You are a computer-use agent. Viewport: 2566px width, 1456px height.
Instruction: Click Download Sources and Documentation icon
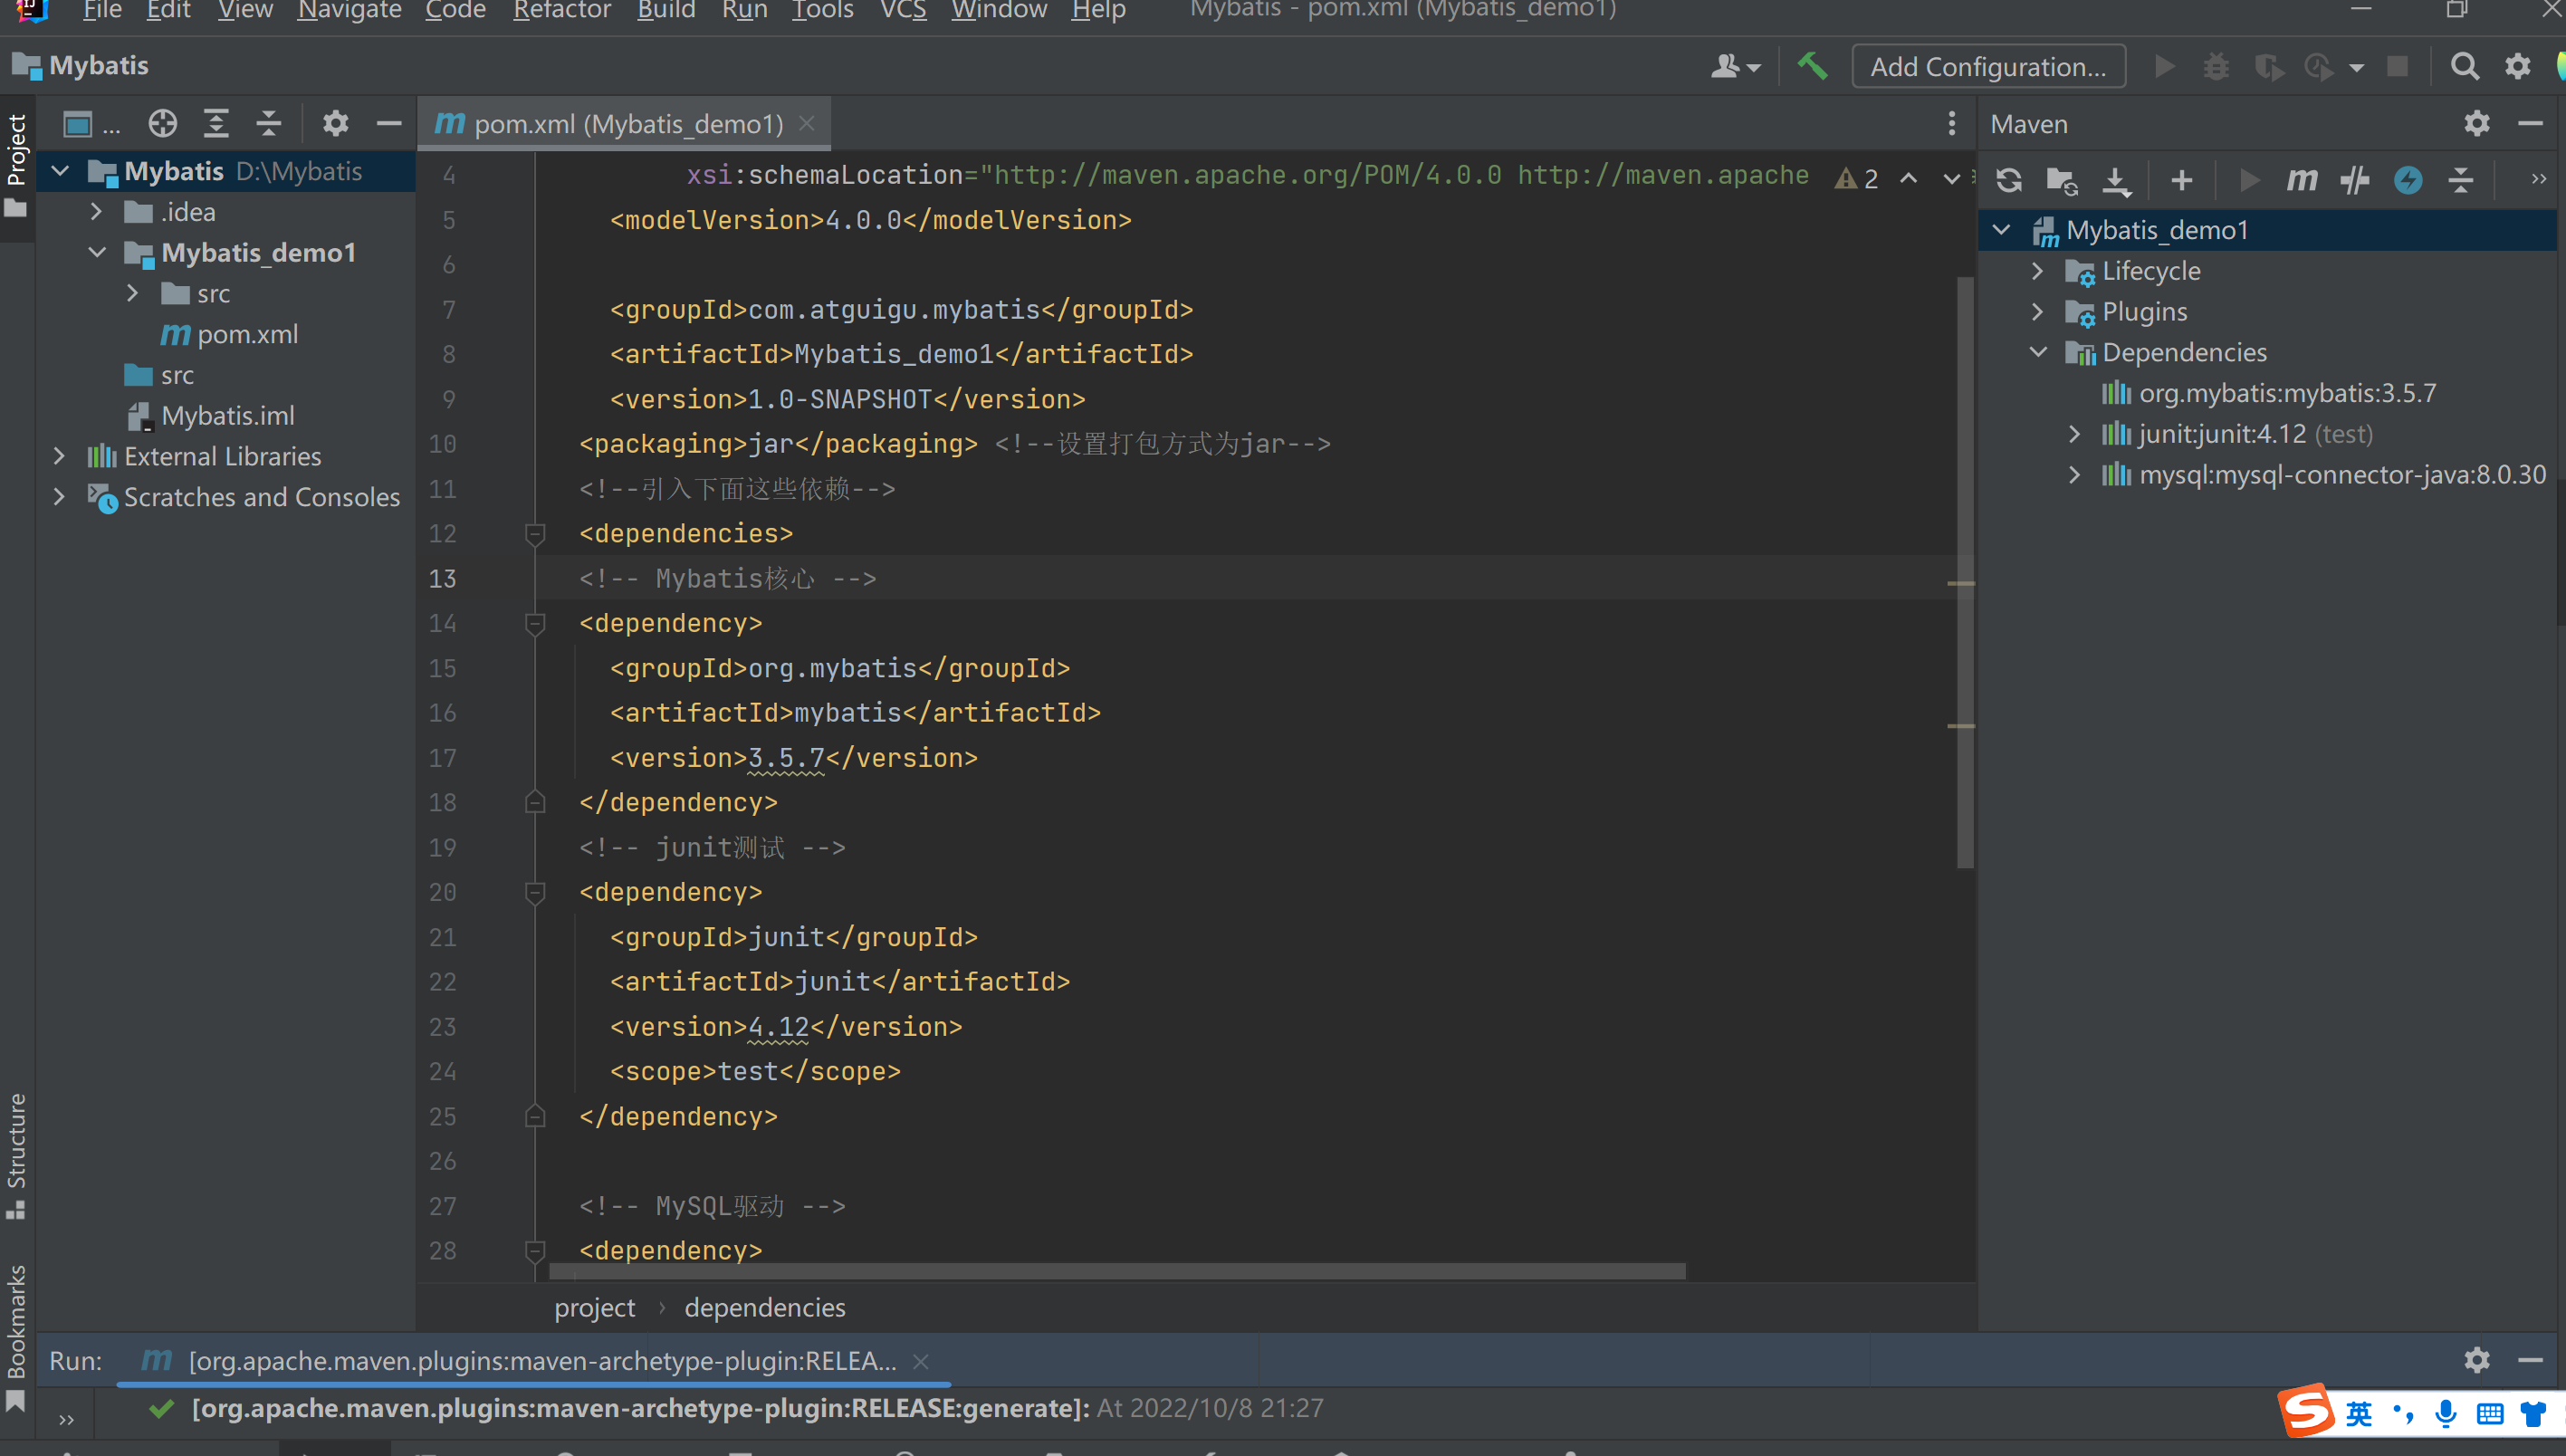2116,180
